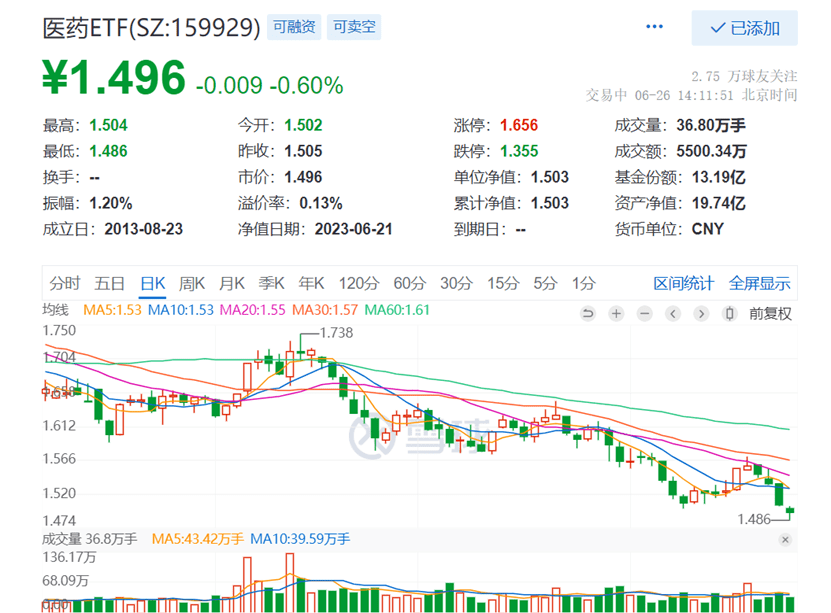Image resolution: width=831 pixels, height=613 pixels.
Task: Click the 2.75 万球友关注 text
Action: (x=744, y=77)
